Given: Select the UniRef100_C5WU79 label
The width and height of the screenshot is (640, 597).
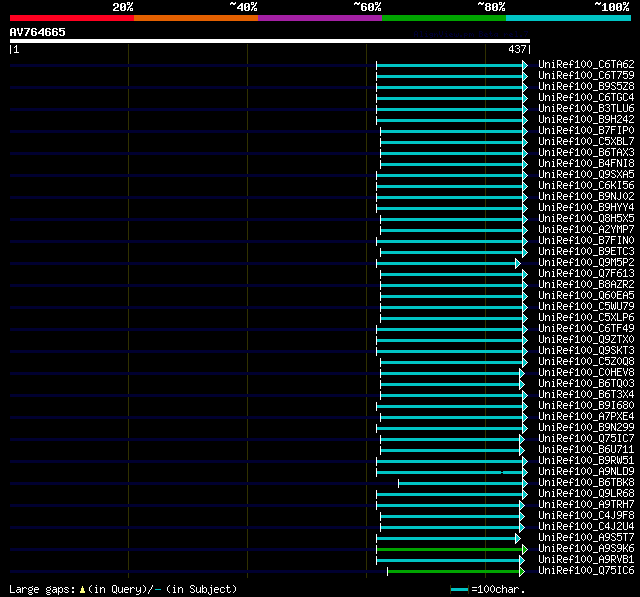Looking at the screenshot, I should [x=586, y=307].
